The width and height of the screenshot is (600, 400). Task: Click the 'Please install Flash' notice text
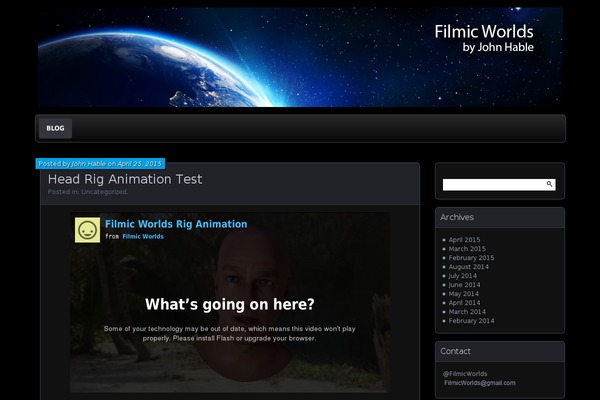(x=229, y=333)
